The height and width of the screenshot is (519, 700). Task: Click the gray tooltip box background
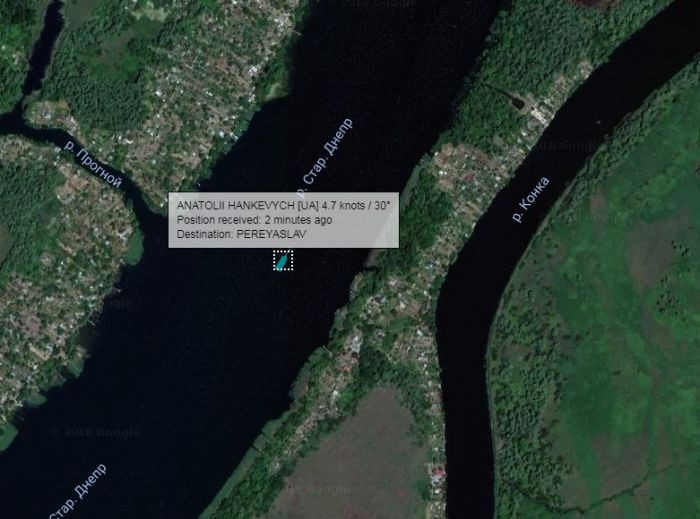pyautogui.click(x=283, y=220)
